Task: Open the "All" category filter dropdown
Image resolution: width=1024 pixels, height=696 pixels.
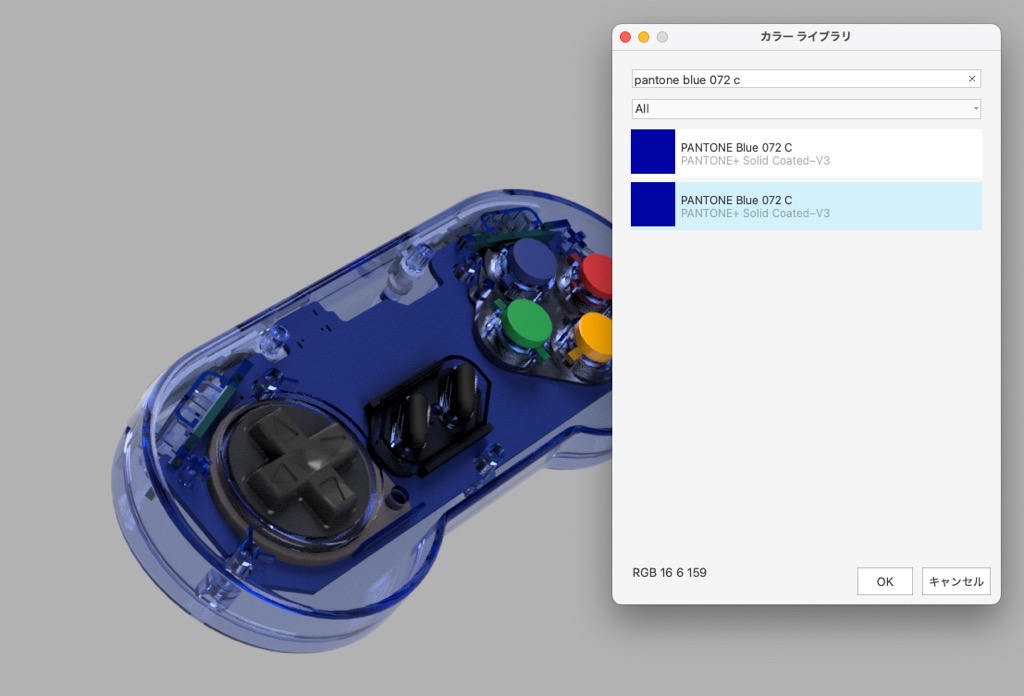Action: click(x=805, y=108)
